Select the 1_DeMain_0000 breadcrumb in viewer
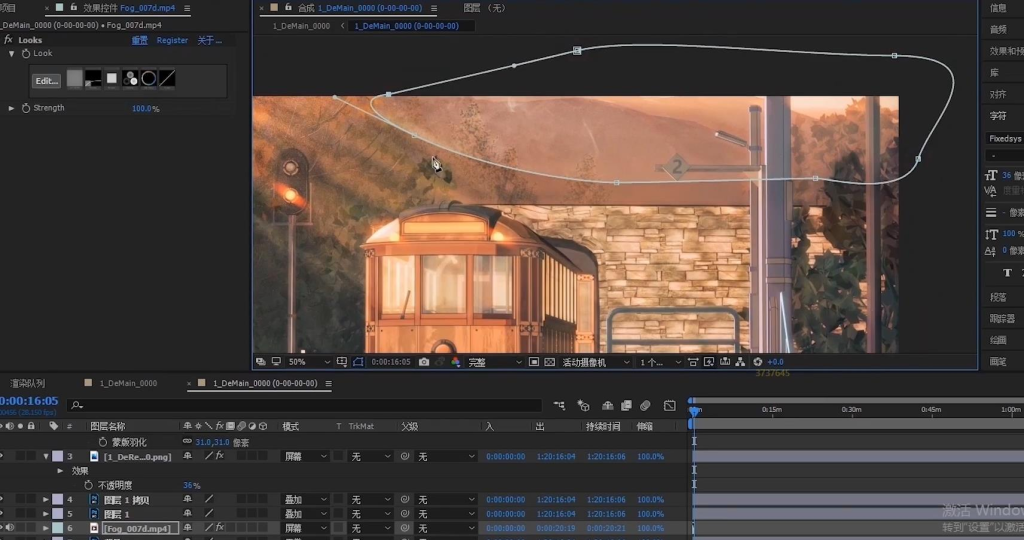The width and height of the screenshot is (1024, 540). tap(301, 26)
